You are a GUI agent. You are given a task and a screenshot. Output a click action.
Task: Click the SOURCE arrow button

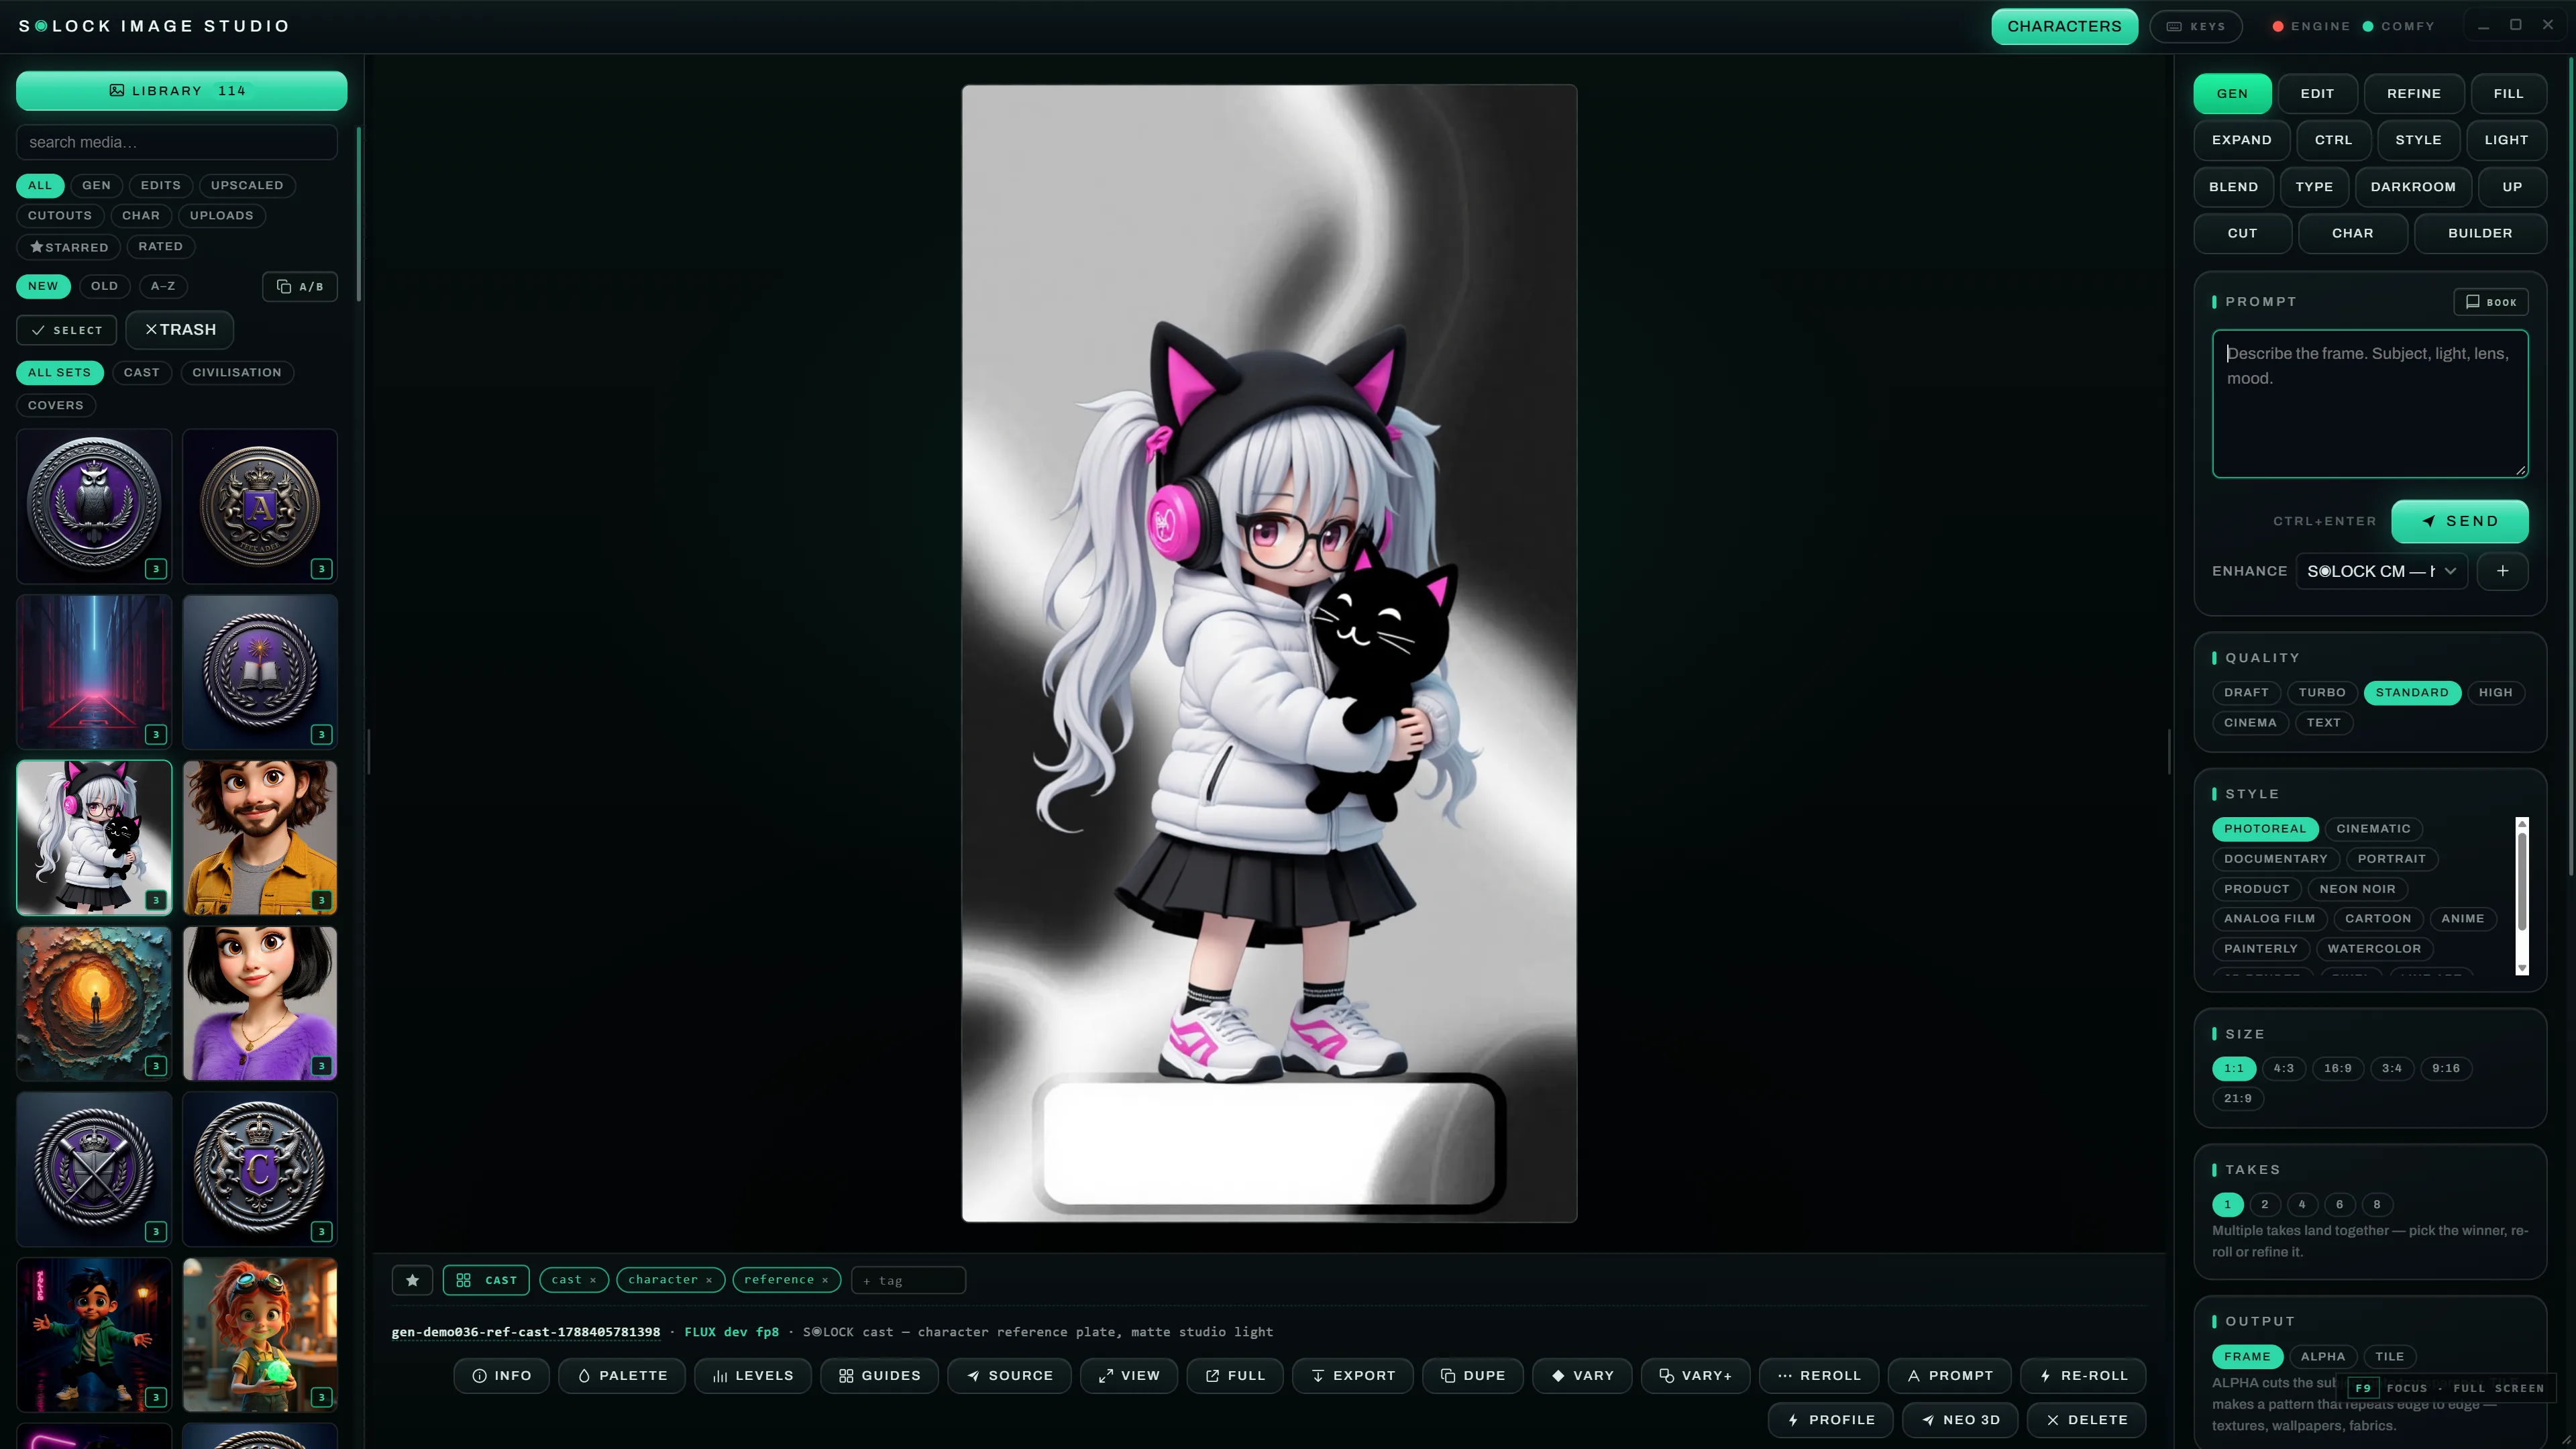point(1009,1376)
